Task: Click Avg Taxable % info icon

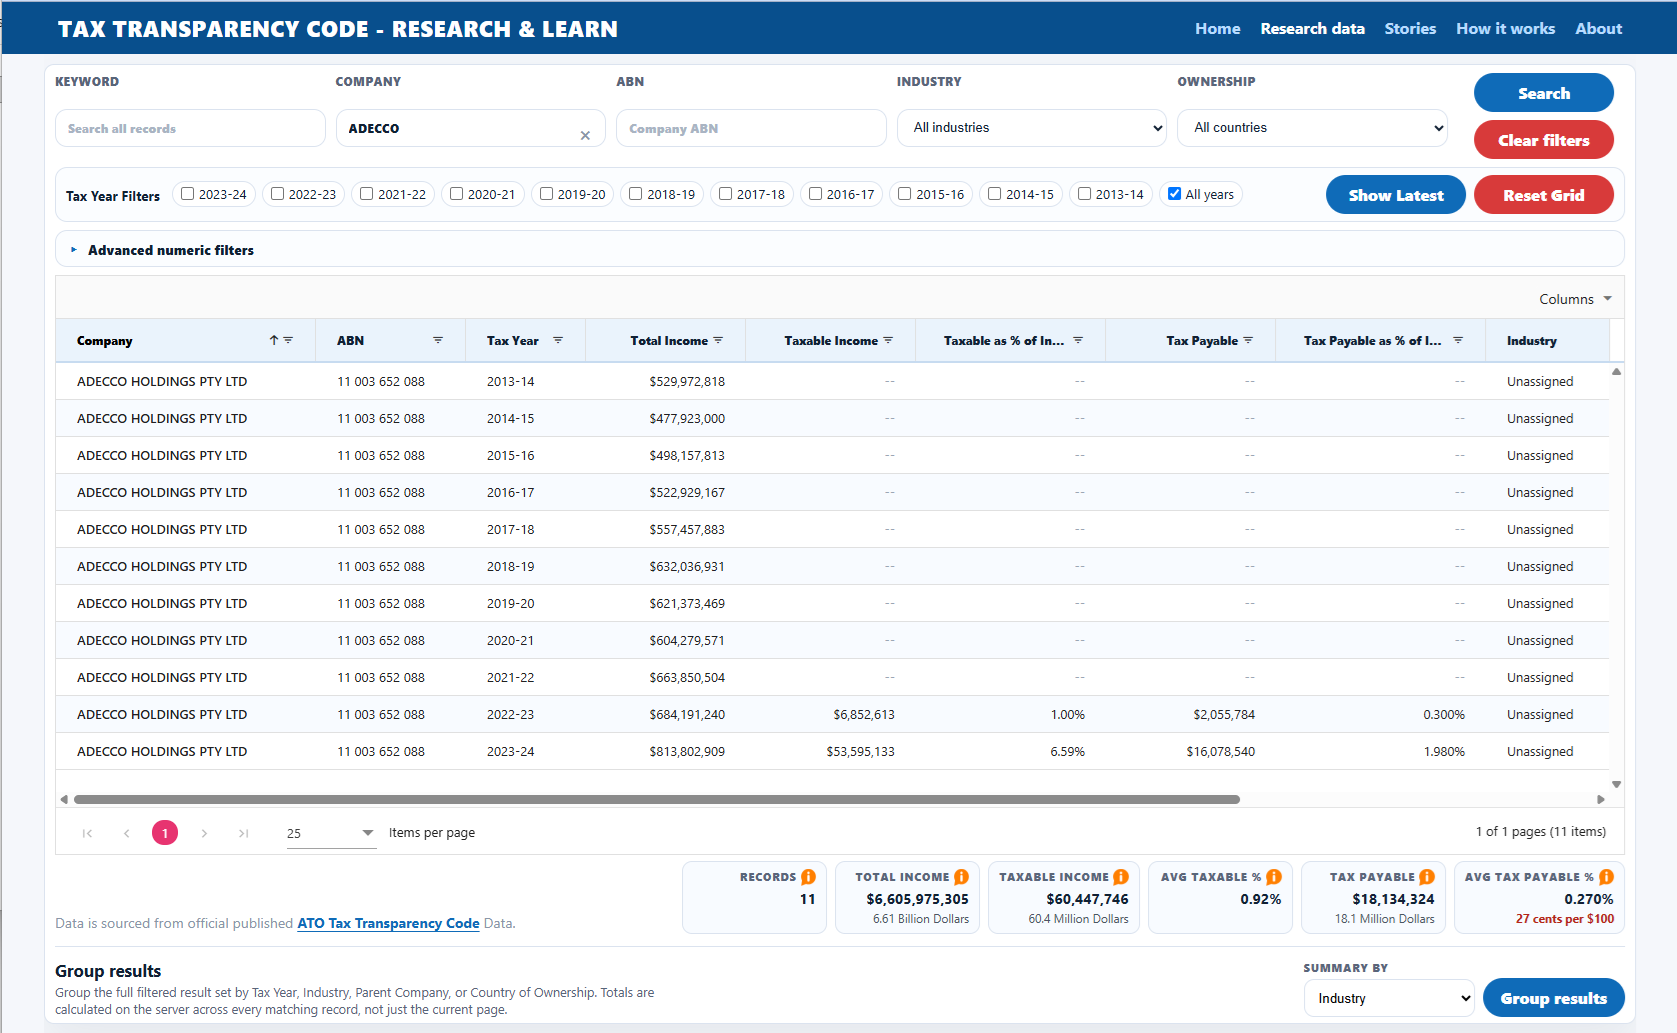Action: click(x=1274, y=877)
